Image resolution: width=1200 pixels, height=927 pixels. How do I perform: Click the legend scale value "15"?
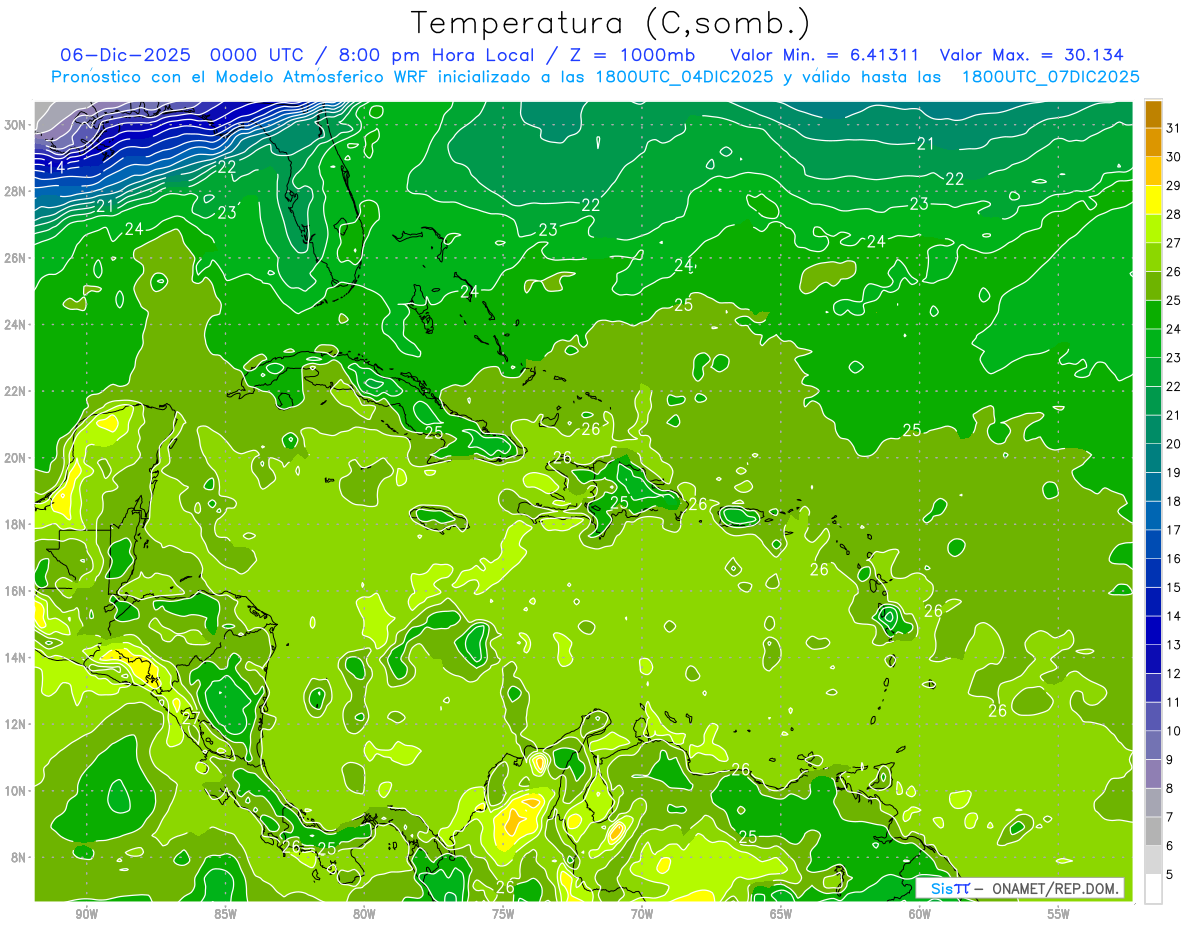(x=1174, y=587)
